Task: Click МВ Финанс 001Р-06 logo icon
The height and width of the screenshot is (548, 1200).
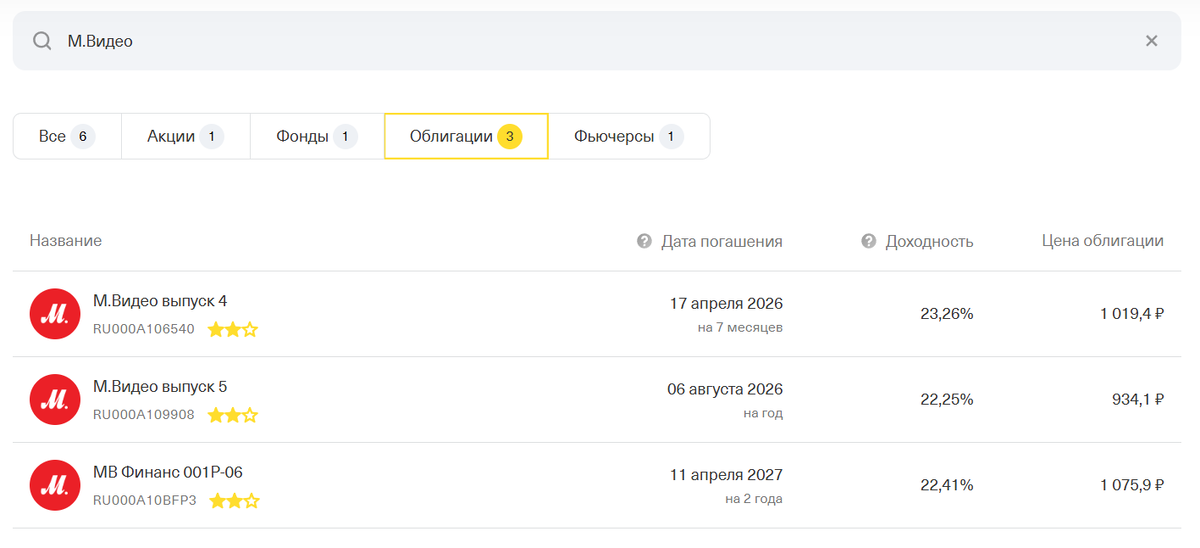Action: click(55, 486)
